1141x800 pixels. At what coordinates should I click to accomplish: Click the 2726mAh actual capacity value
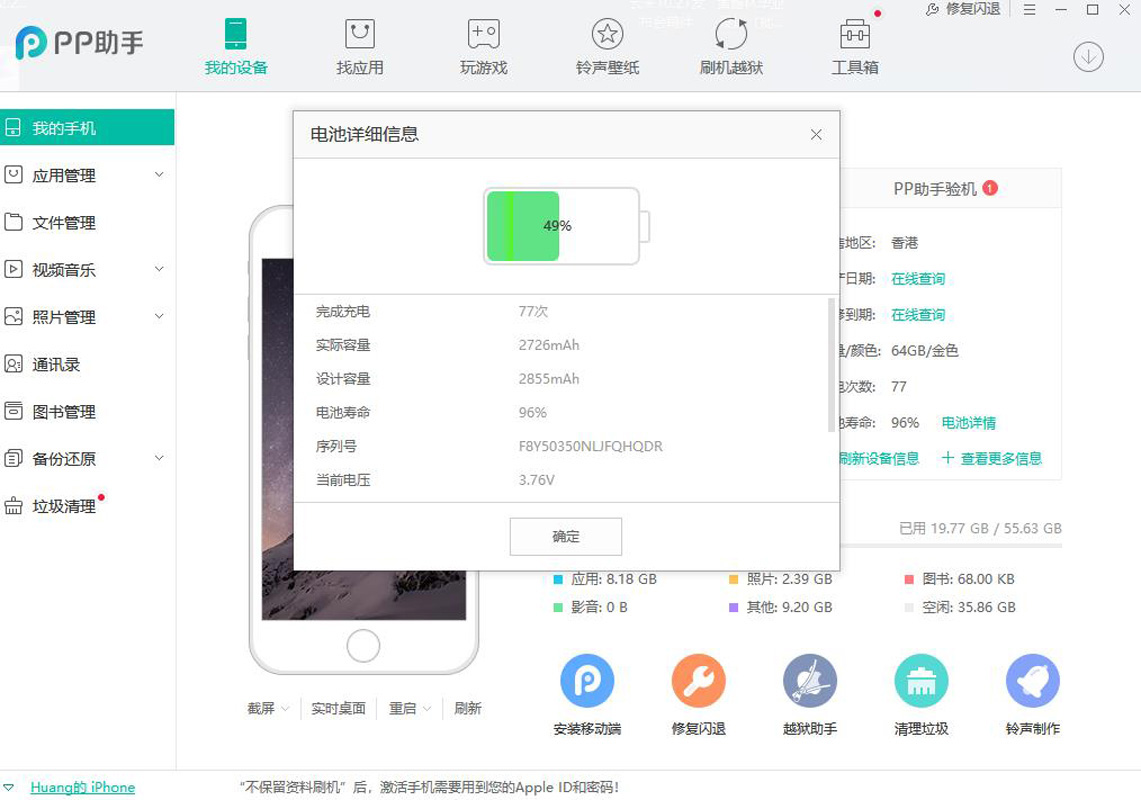click(x=549, y=345)
